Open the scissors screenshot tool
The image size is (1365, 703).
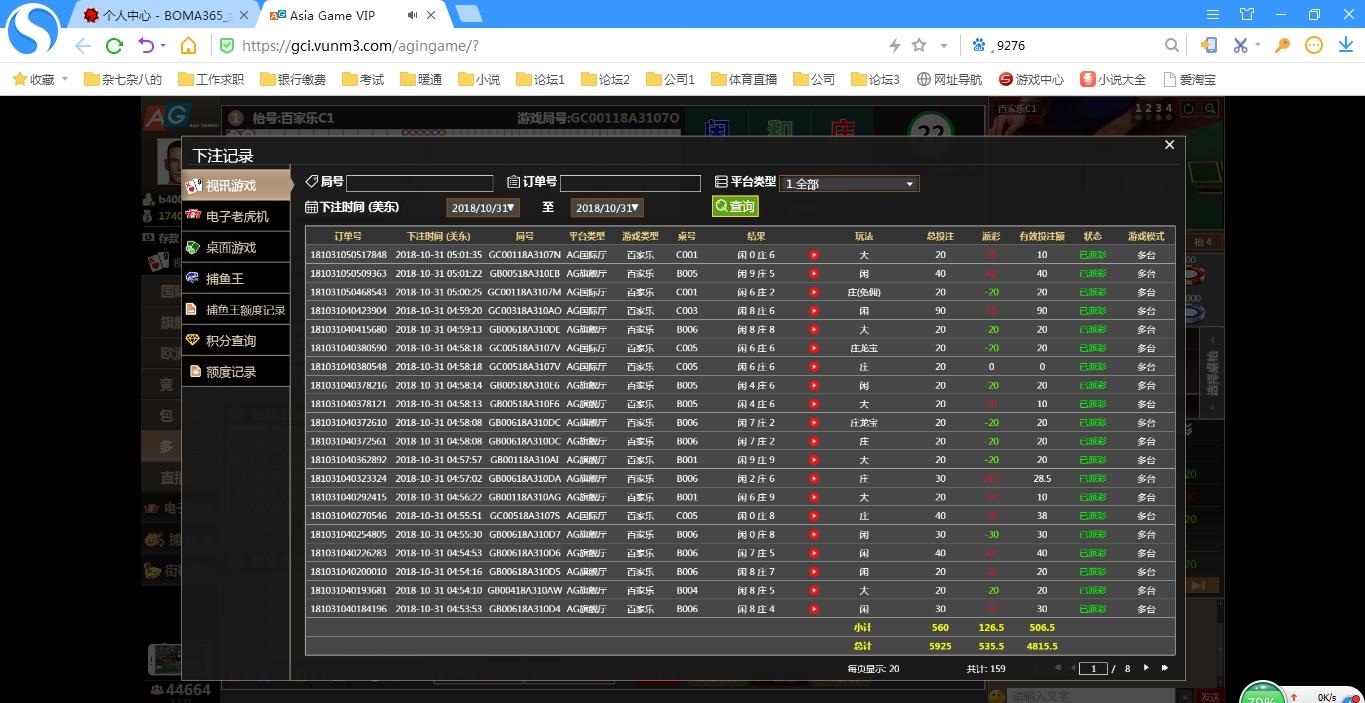coord(1240,45)
